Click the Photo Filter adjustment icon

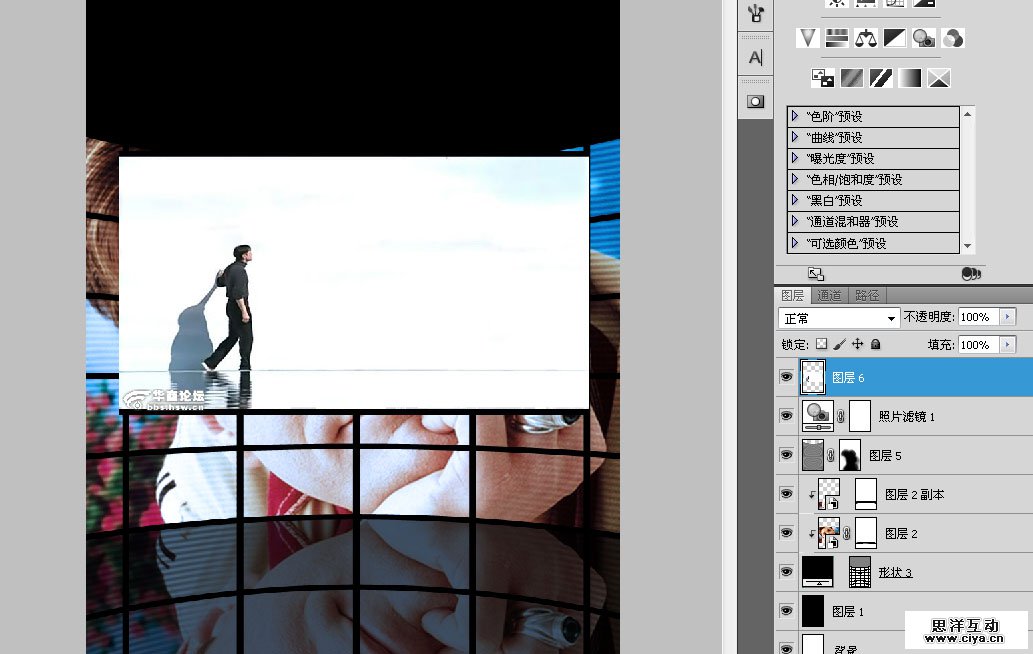pos(924,38)
